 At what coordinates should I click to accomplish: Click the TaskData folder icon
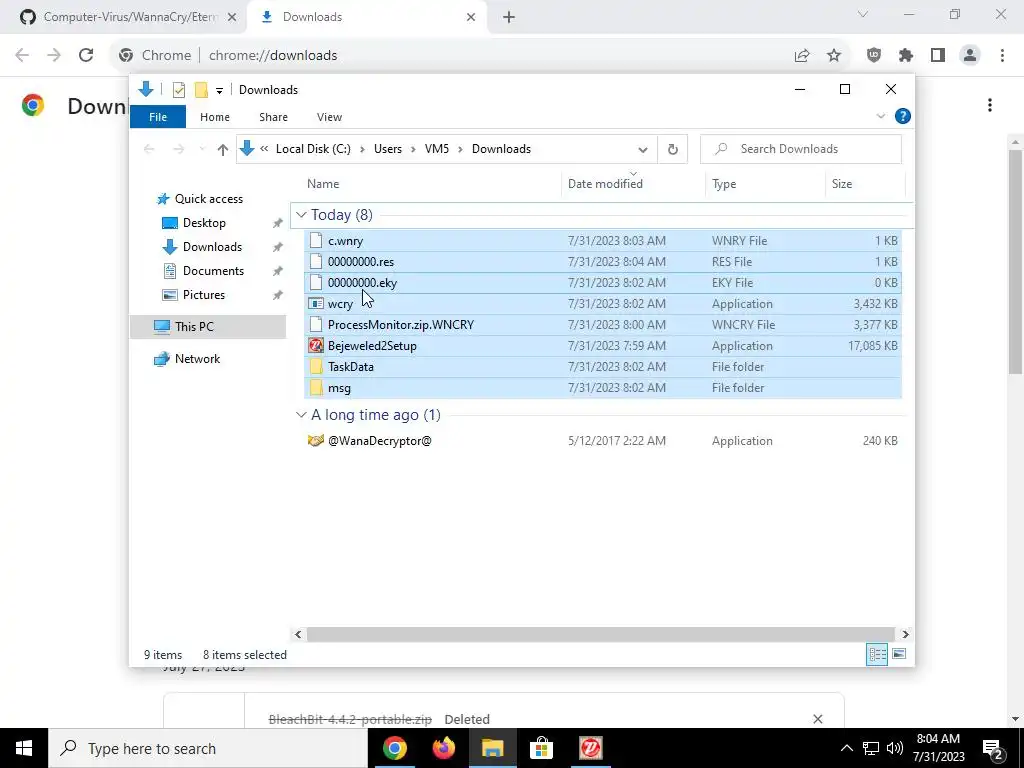316,366
